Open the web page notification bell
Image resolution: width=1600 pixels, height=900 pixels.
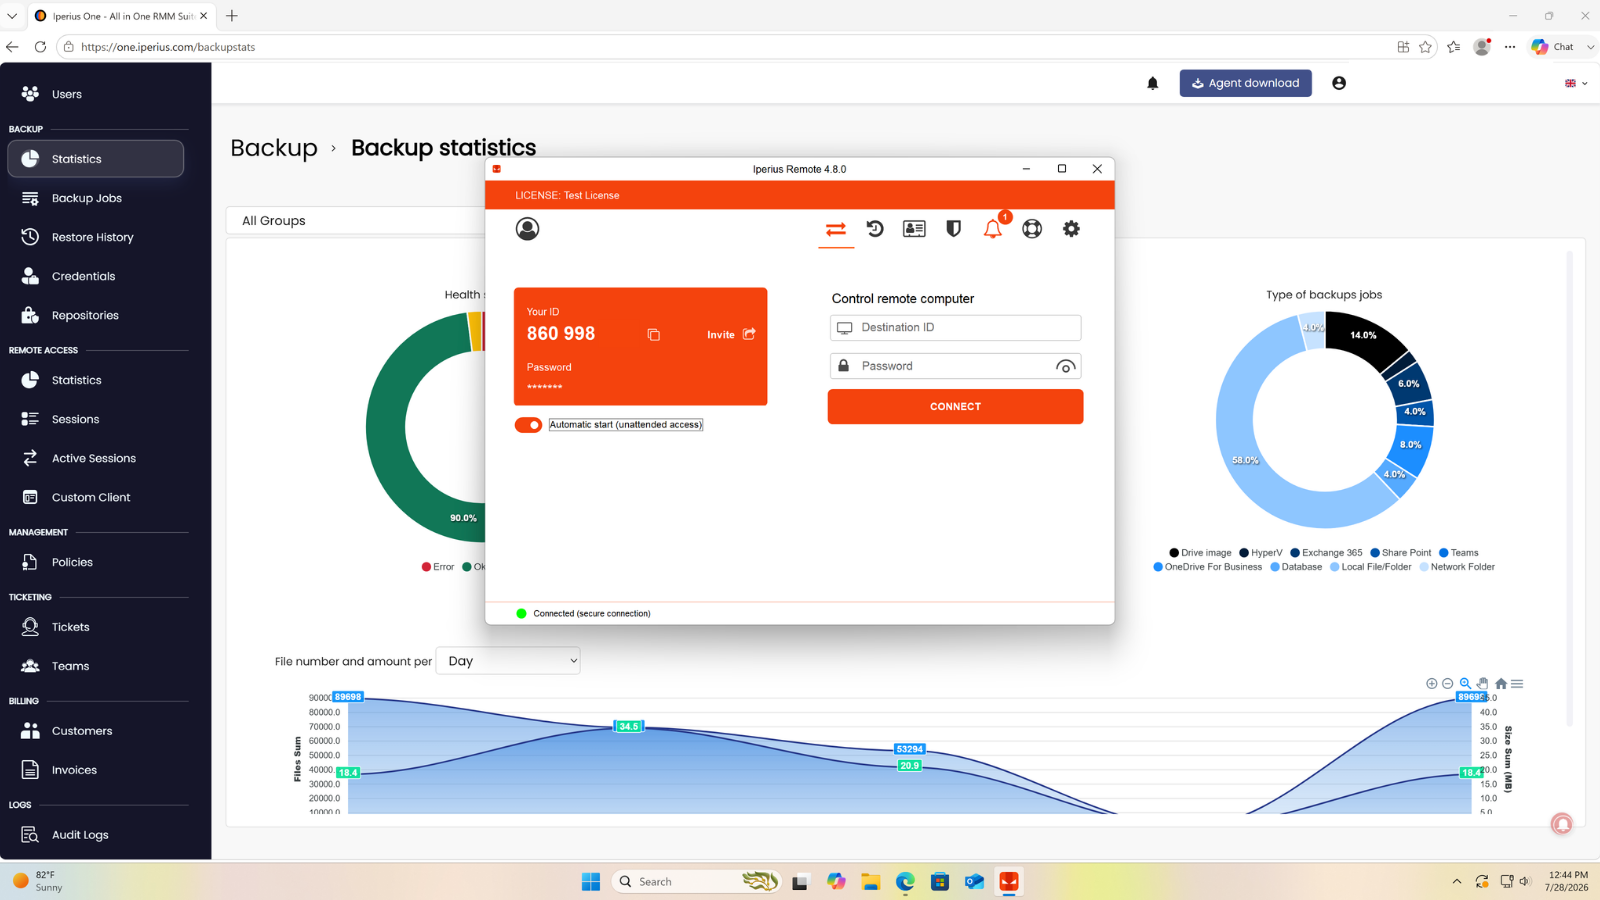click(x=1152, y=83)
